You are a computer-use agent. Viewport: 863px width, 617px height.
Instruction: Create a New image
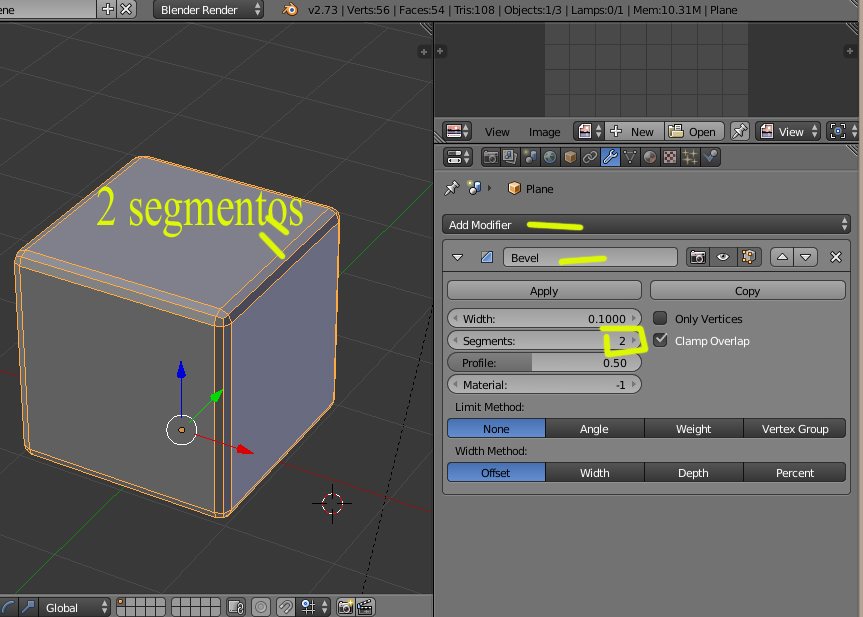point(634,132)
